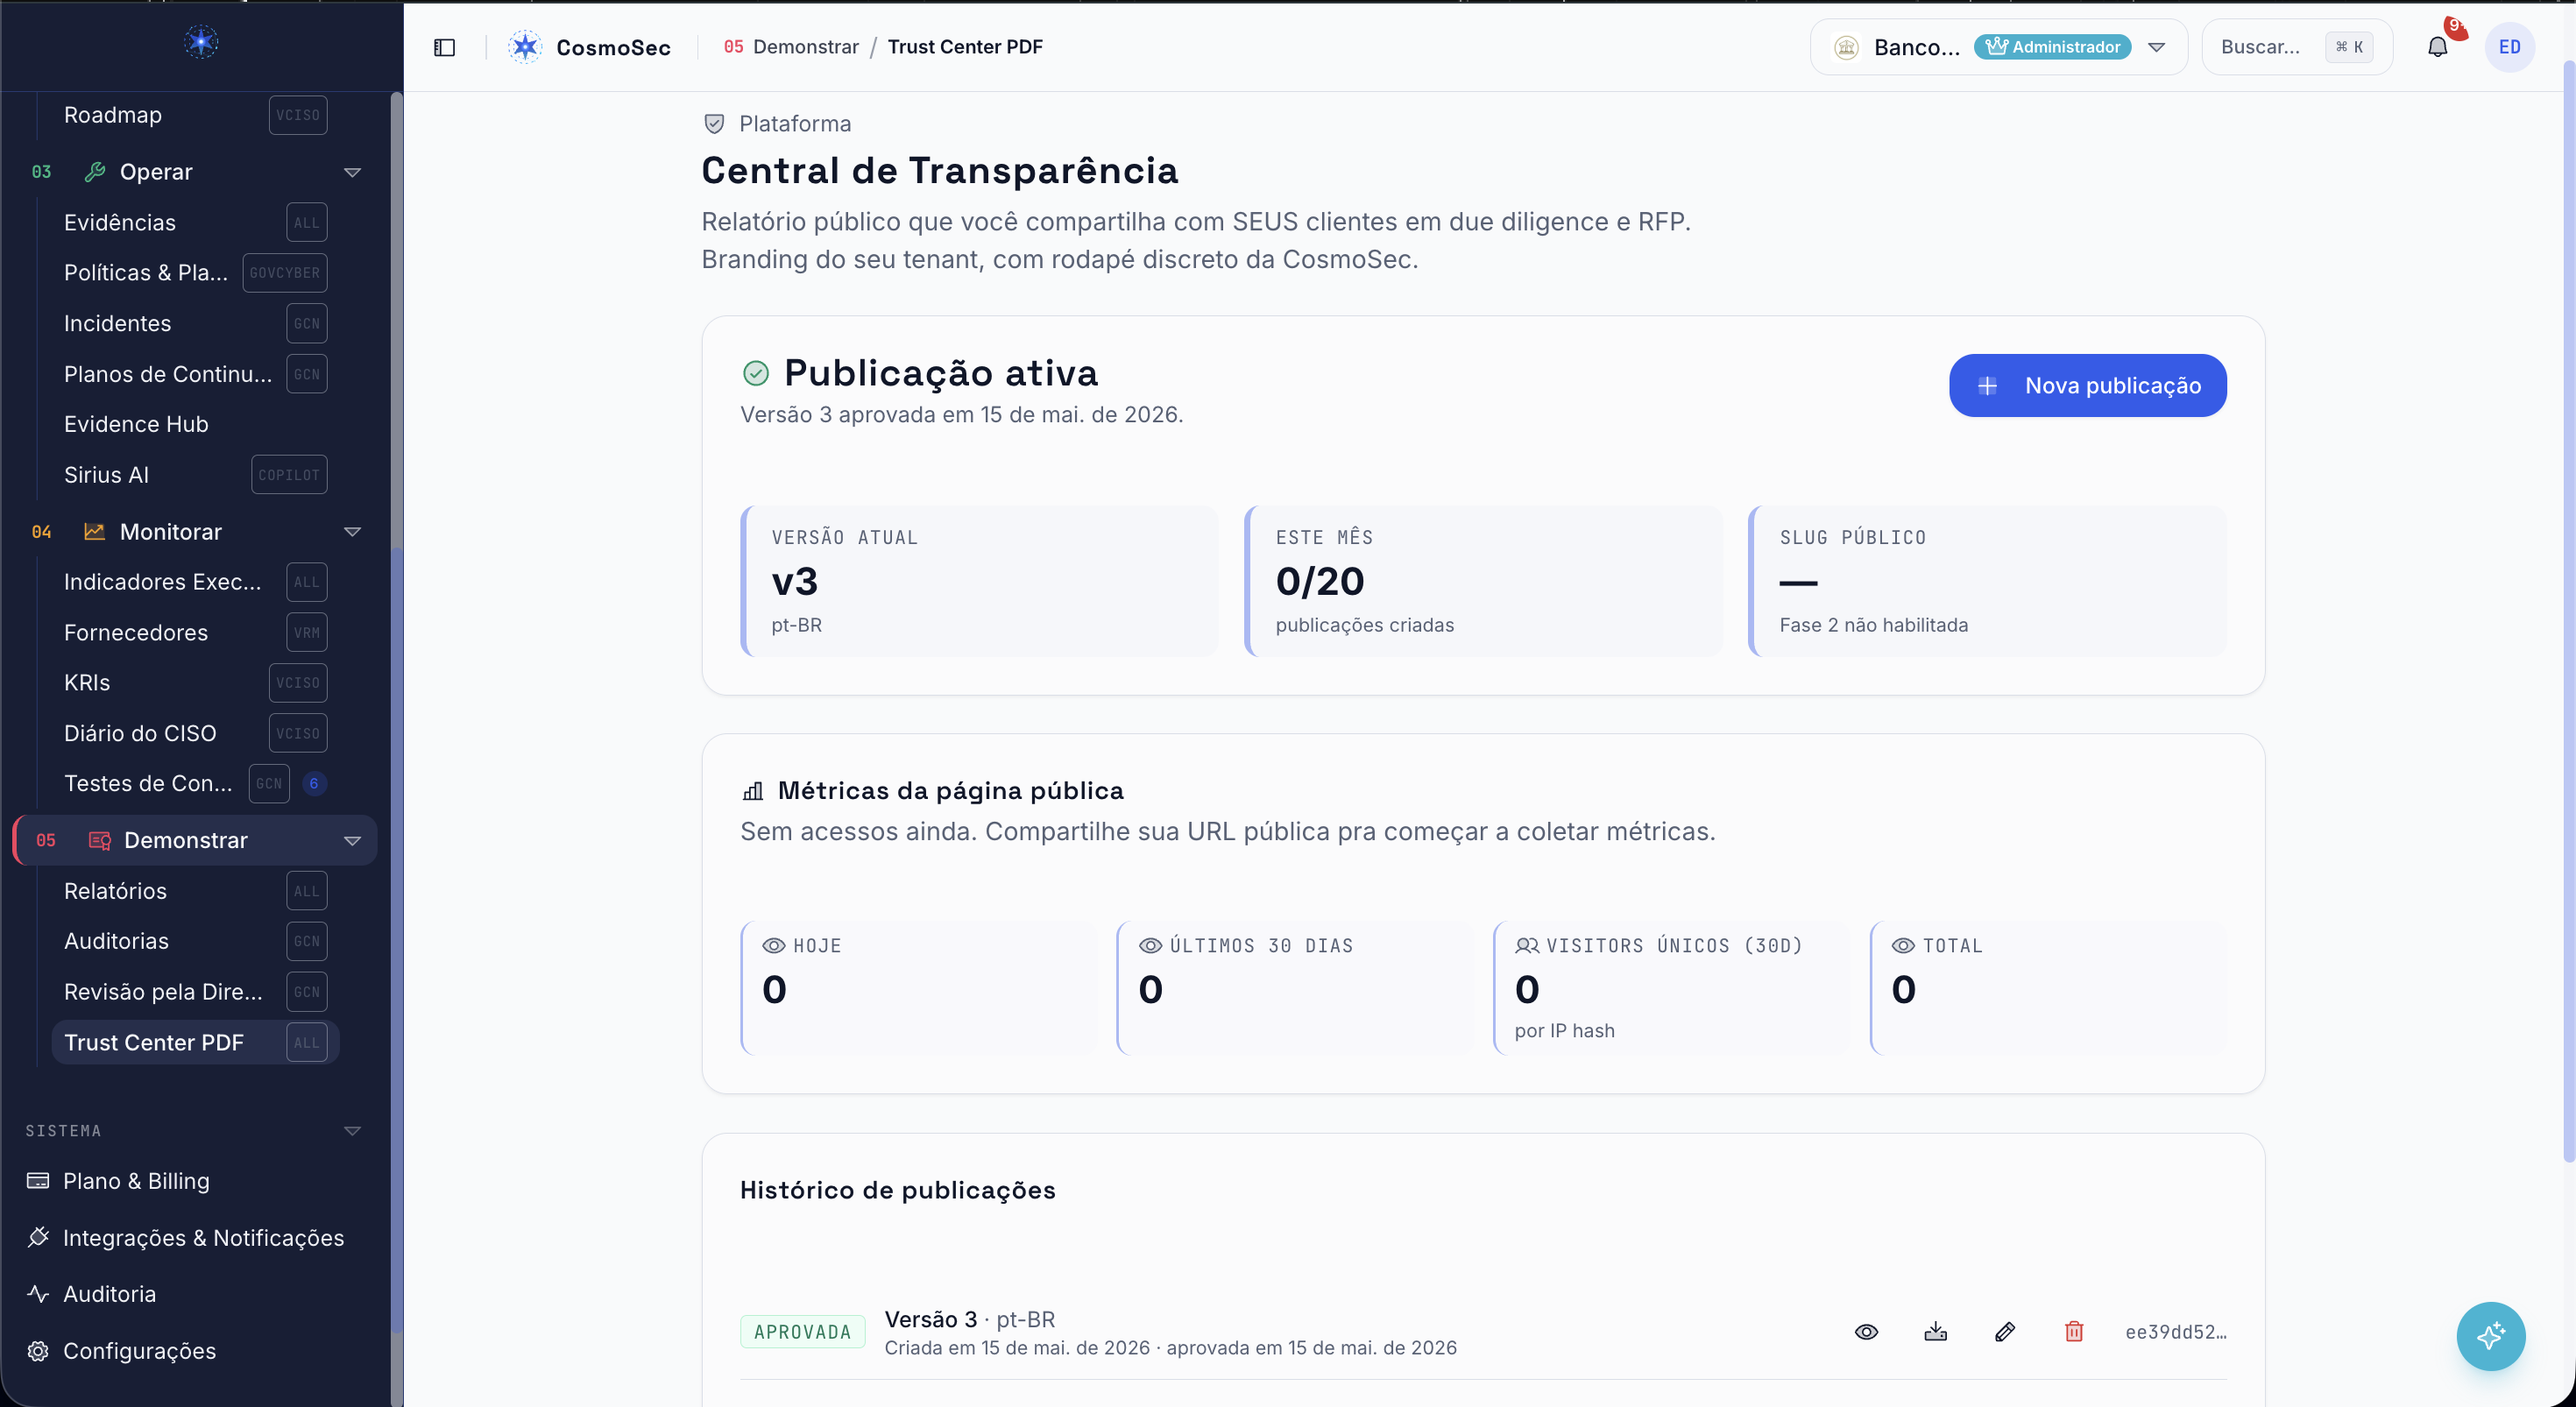Open Integrações & Notificações
Viewport: 2576px width, 1407px height.
(x=203, y=1238)
